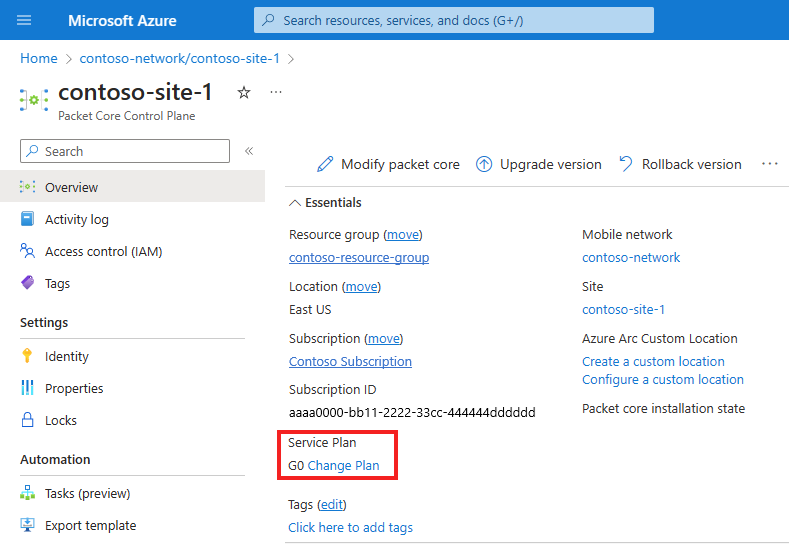Click the Subscription ID value
The image size is (789, 550).
click(x=412, y=413)
